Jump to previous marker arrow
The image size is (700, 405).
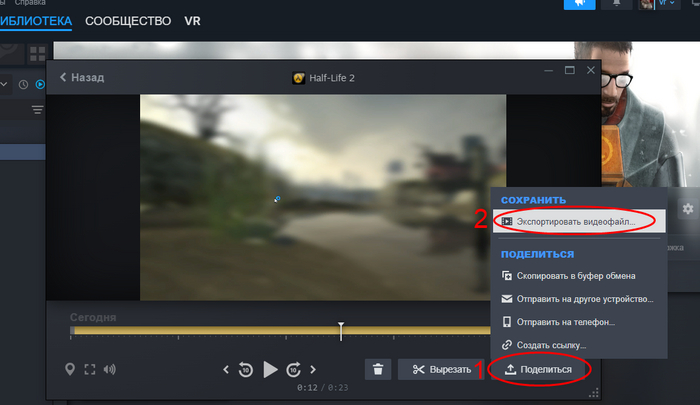point(226,369)
